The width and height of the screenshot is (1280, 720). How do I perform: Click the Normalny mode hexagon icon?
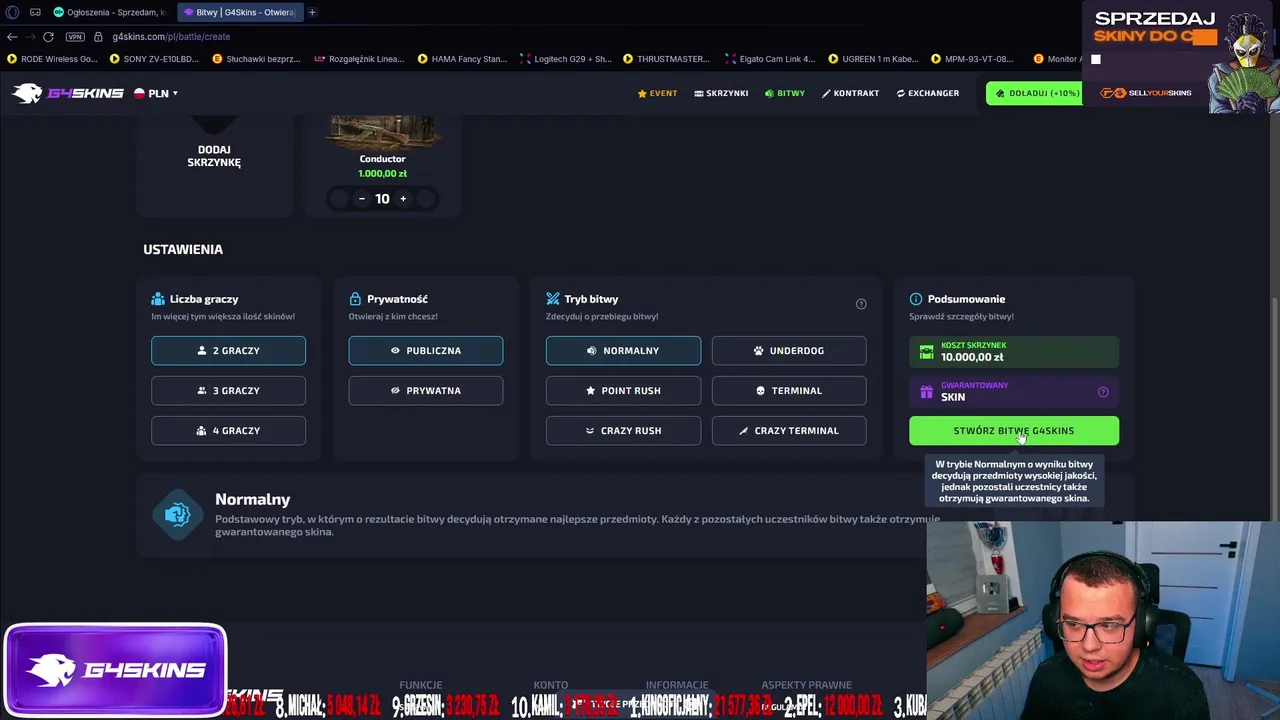(177, 514)
